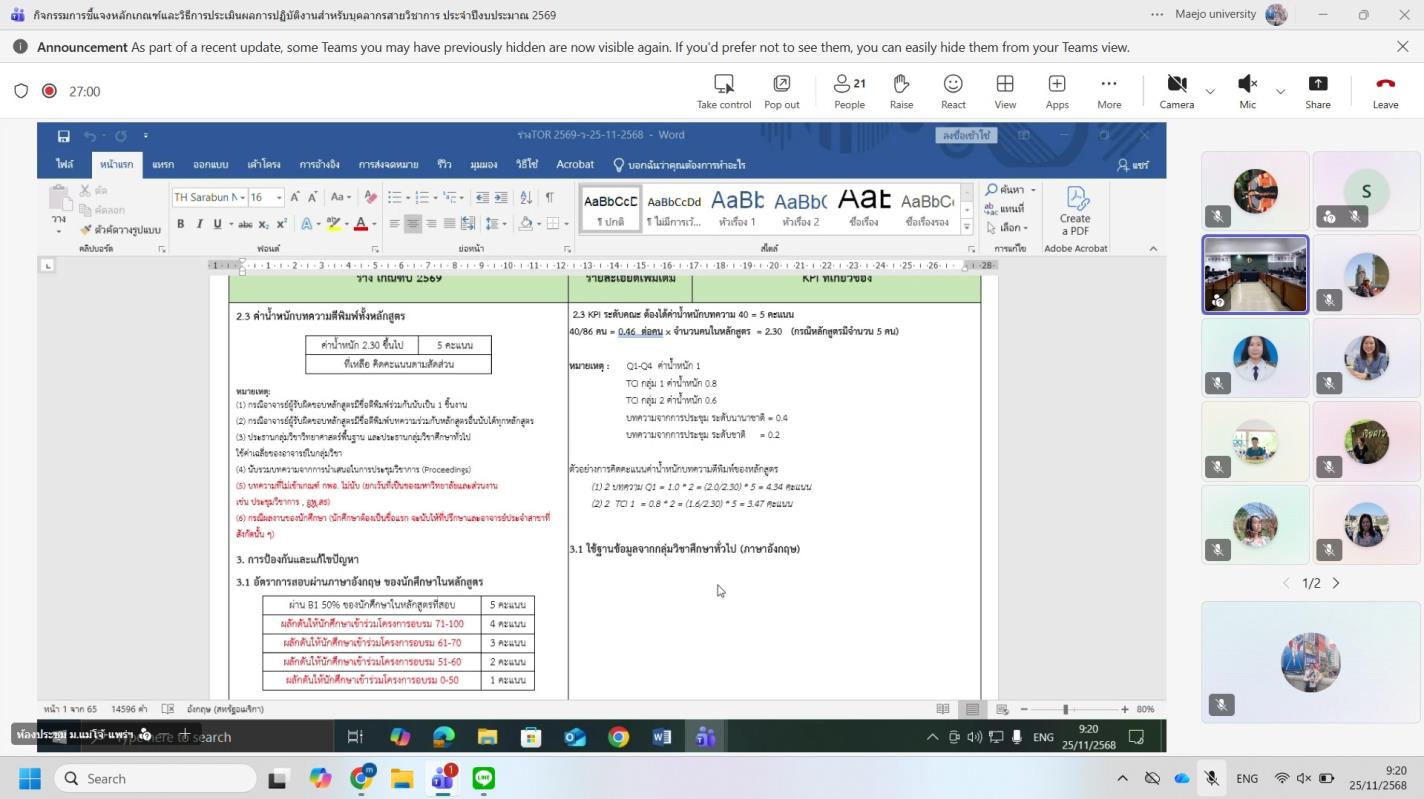Turn on the Camera

(x=1176, y=84)
